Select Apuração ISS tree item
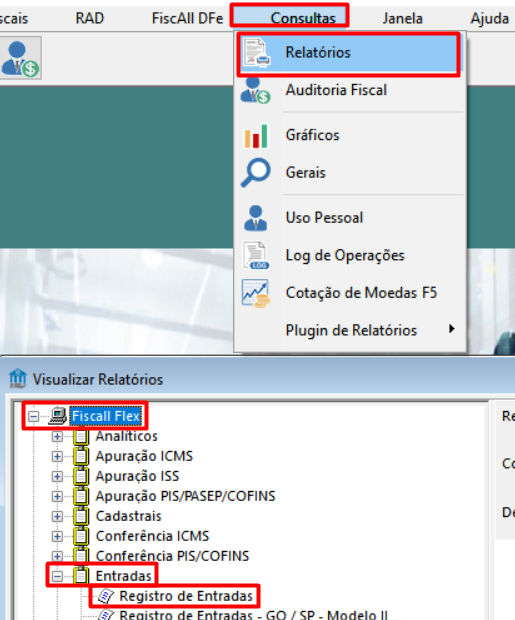The width and height of the screenshot is (515, 620). point(137,476)
